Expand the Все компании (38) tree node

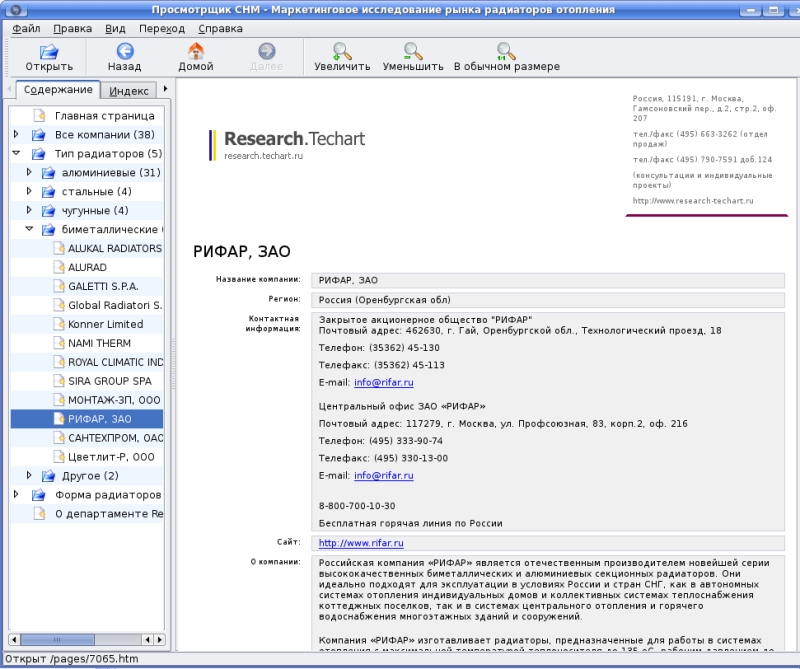coord(16,134)
